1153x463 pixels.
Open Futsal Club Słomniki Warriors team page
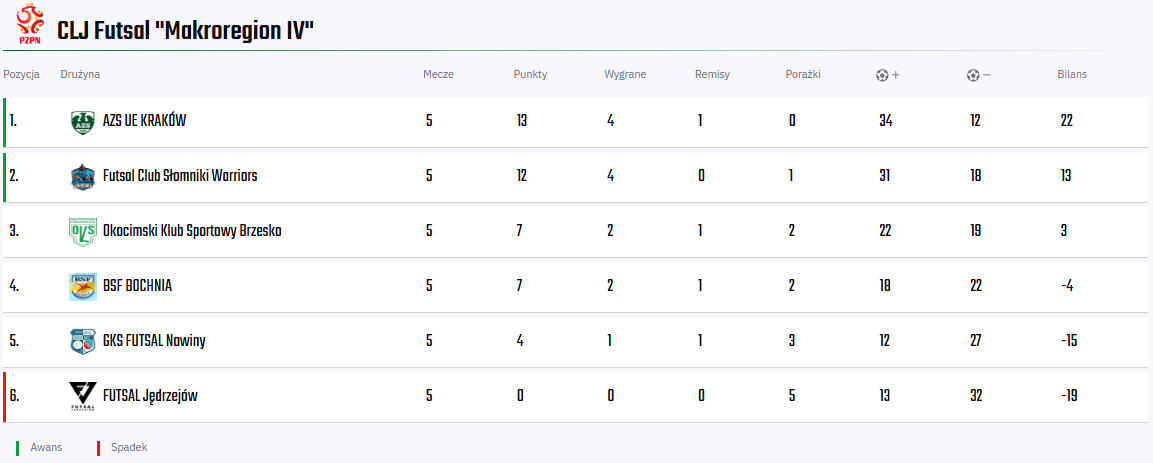click(x=180, y=176)
